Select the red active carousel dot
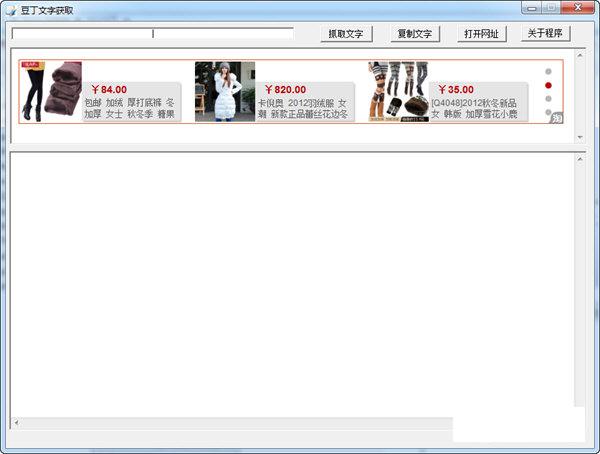The width and height of the screenshot is (600, 454). pyautogui.click(x=548, y=85)
